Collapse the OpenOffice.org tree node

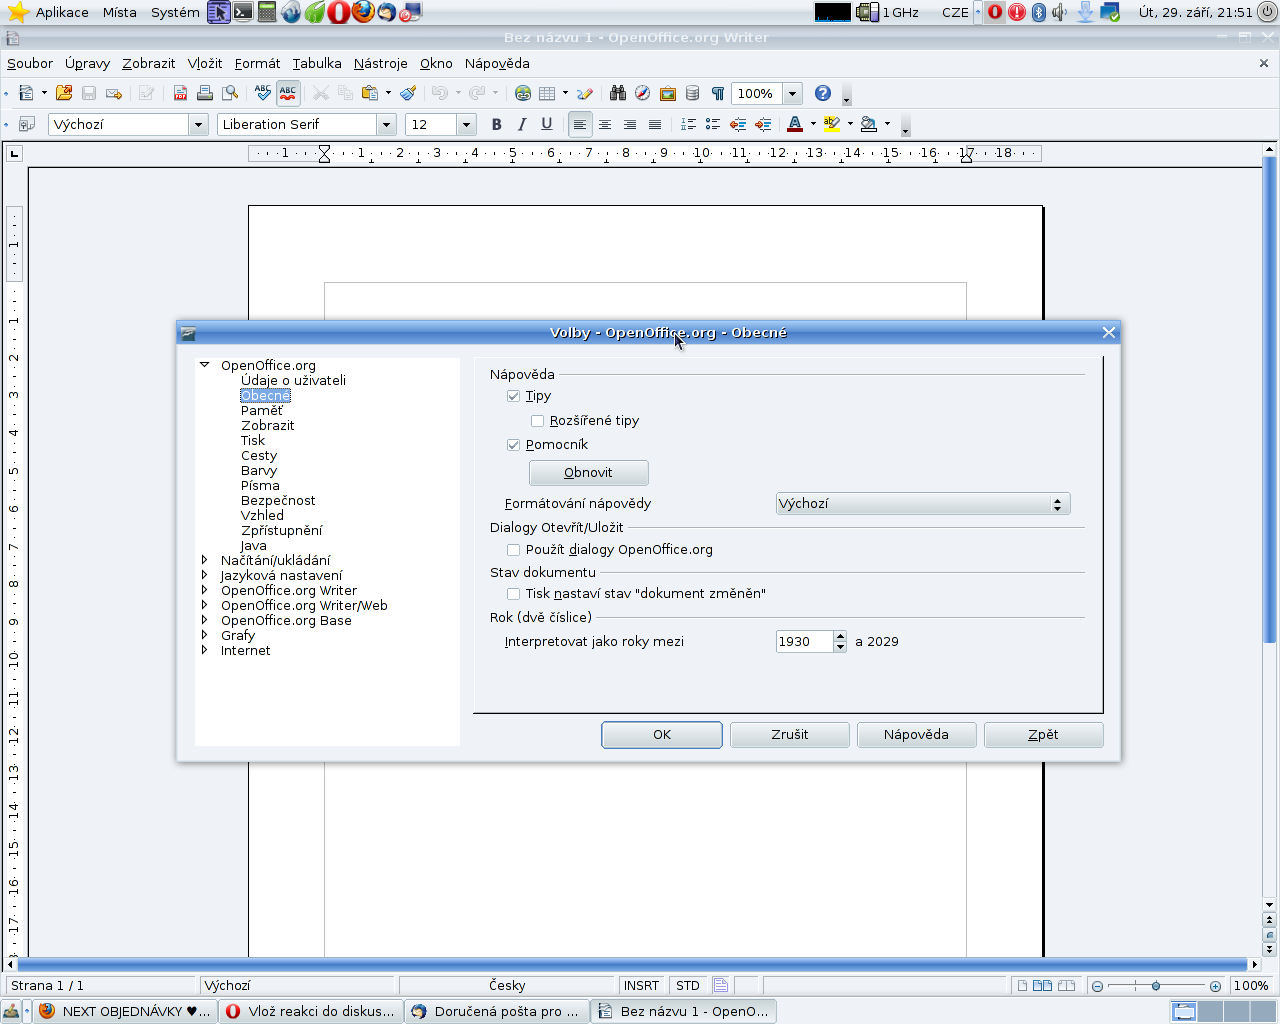205,365
